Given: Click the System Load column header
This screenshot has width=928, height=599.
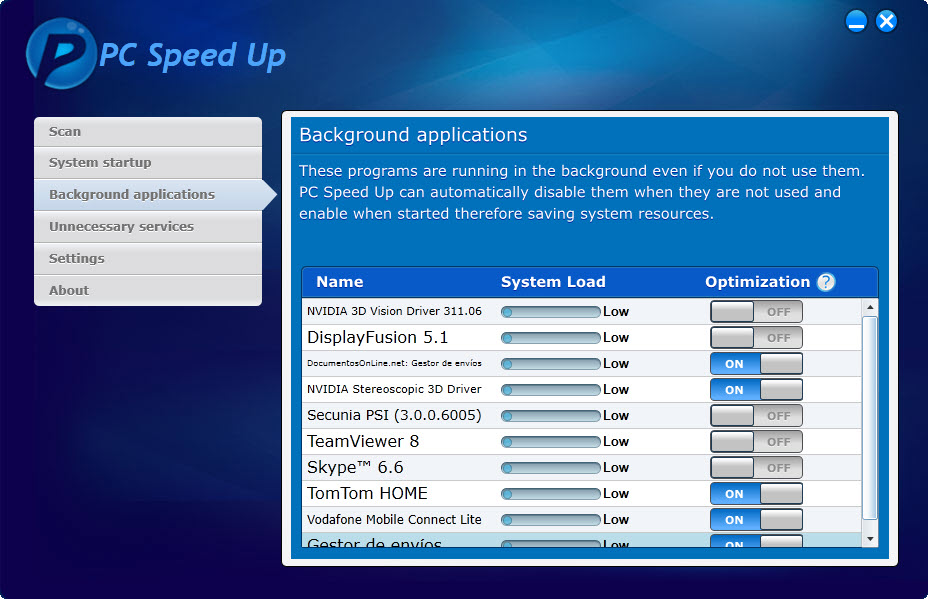Looking at the screenshot, I should (553, 282).
